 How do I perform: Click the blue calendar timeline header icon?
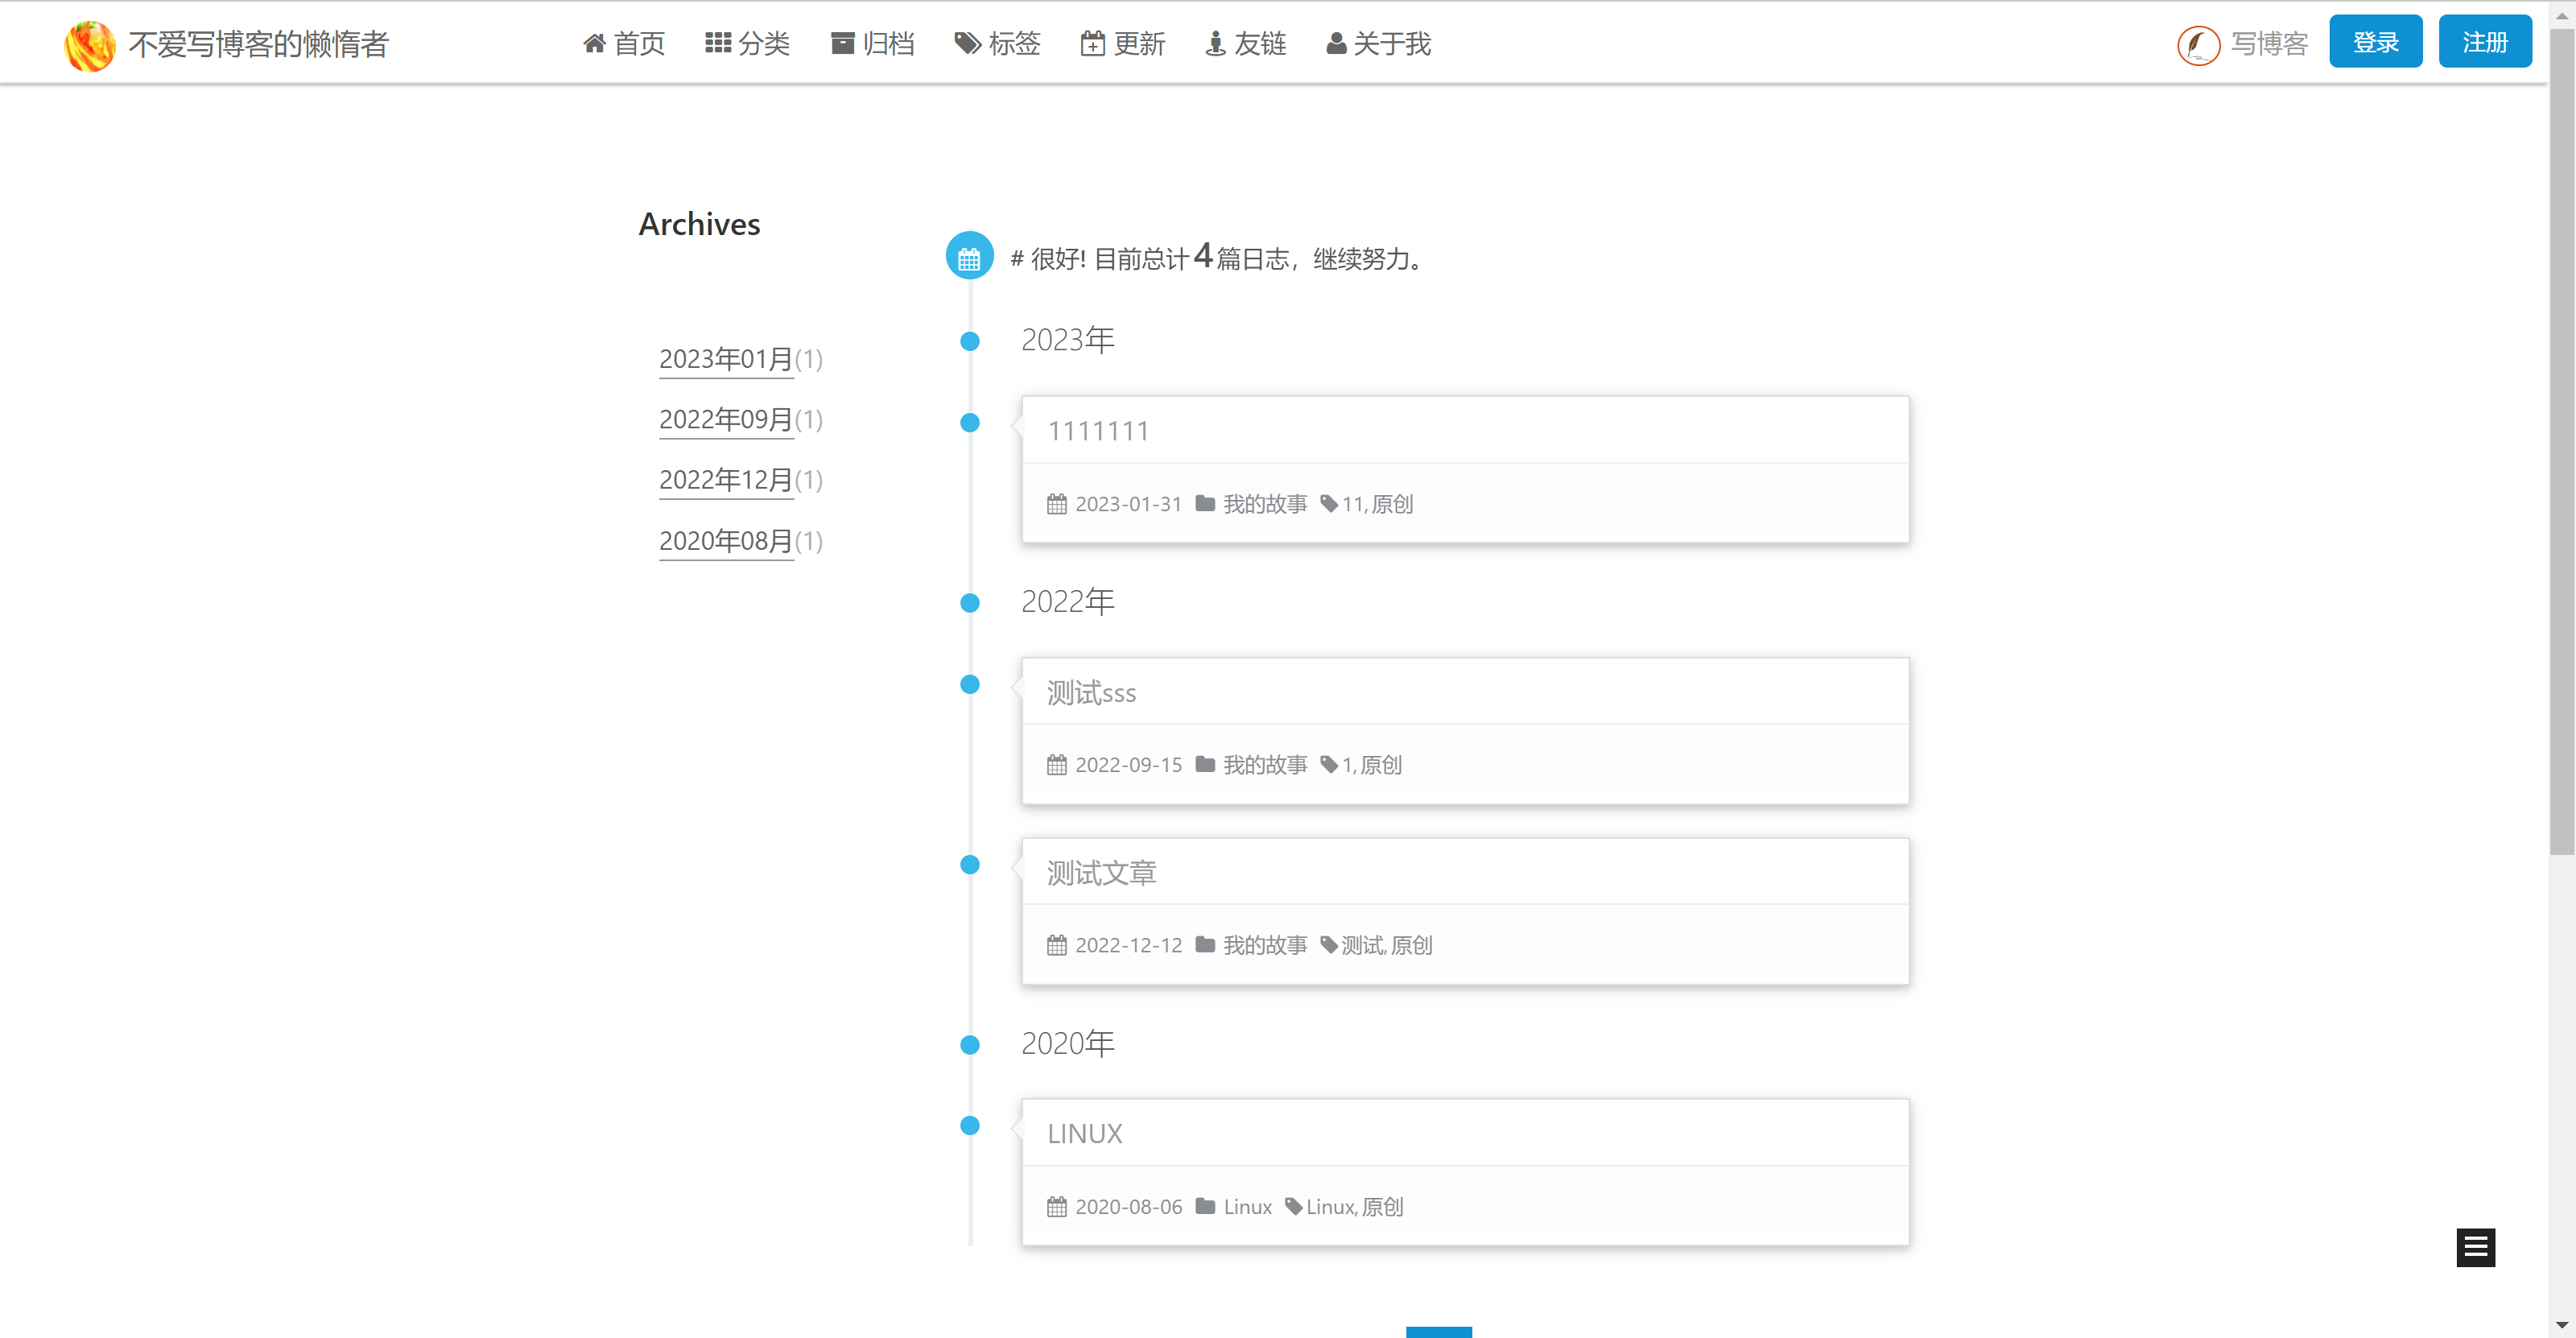coord(969,256)
